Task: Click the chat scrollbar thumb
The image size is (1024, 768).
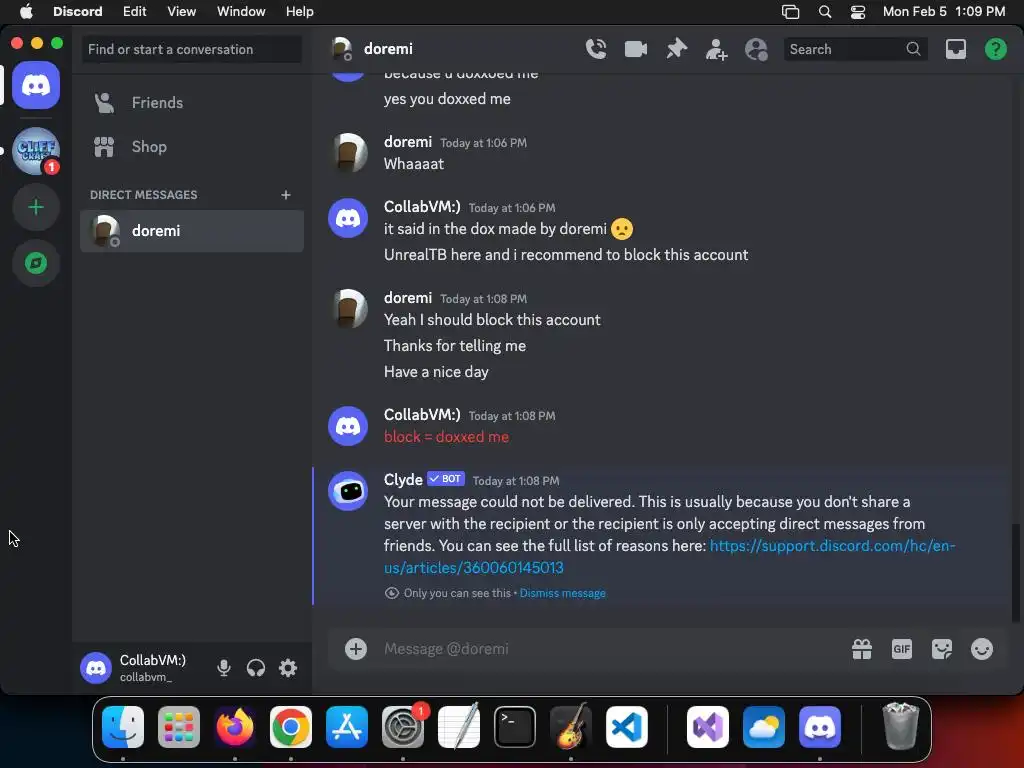Action: (1015, 572)
